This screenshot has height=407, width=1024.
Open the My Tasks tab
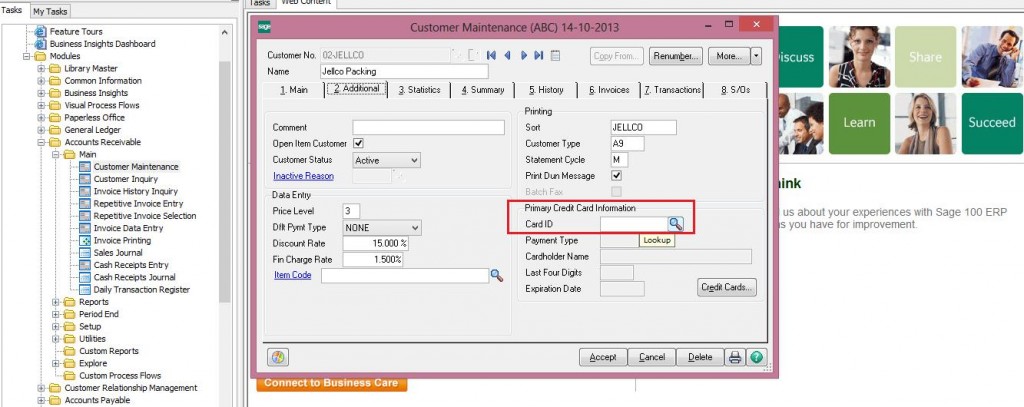click(50, 11)
